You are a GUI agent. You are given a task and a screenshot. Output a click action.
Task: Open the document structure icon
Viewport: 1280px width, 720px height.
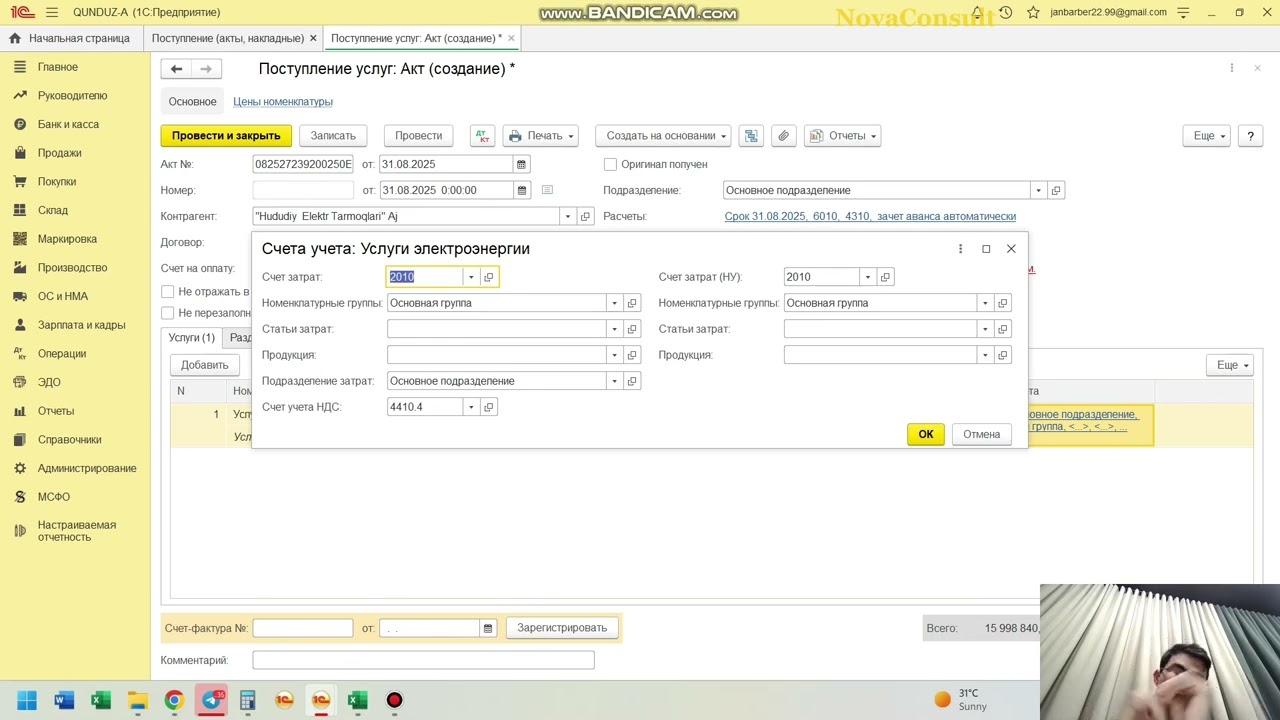pos(751,136)
